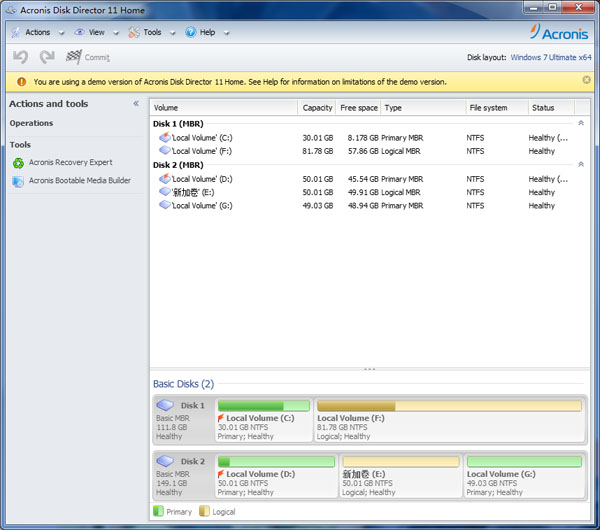Select Local Volume (G:) partition block
600x530 pixels.
[524, 476]
